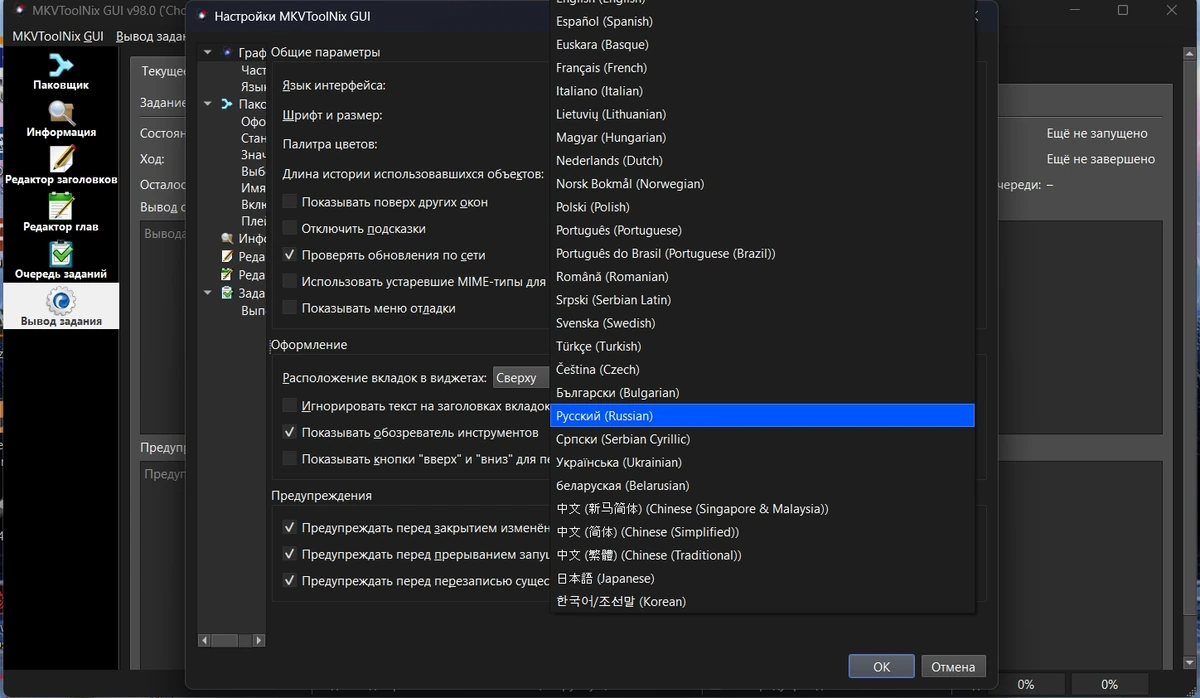Enable Отключить подсказки checkbox
Screen dimensions: 1200x698
click(x=290, y=229)
